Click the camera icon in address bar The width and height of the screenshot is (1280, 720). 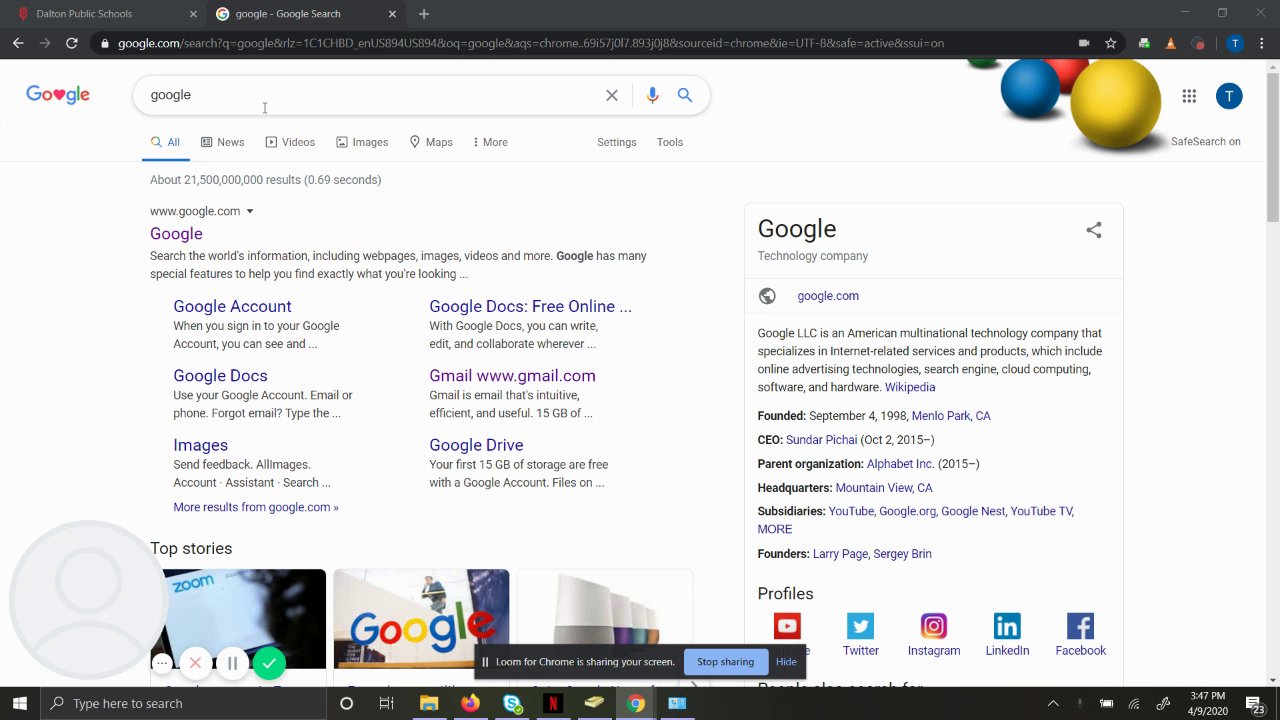(x=1084, y=43)
